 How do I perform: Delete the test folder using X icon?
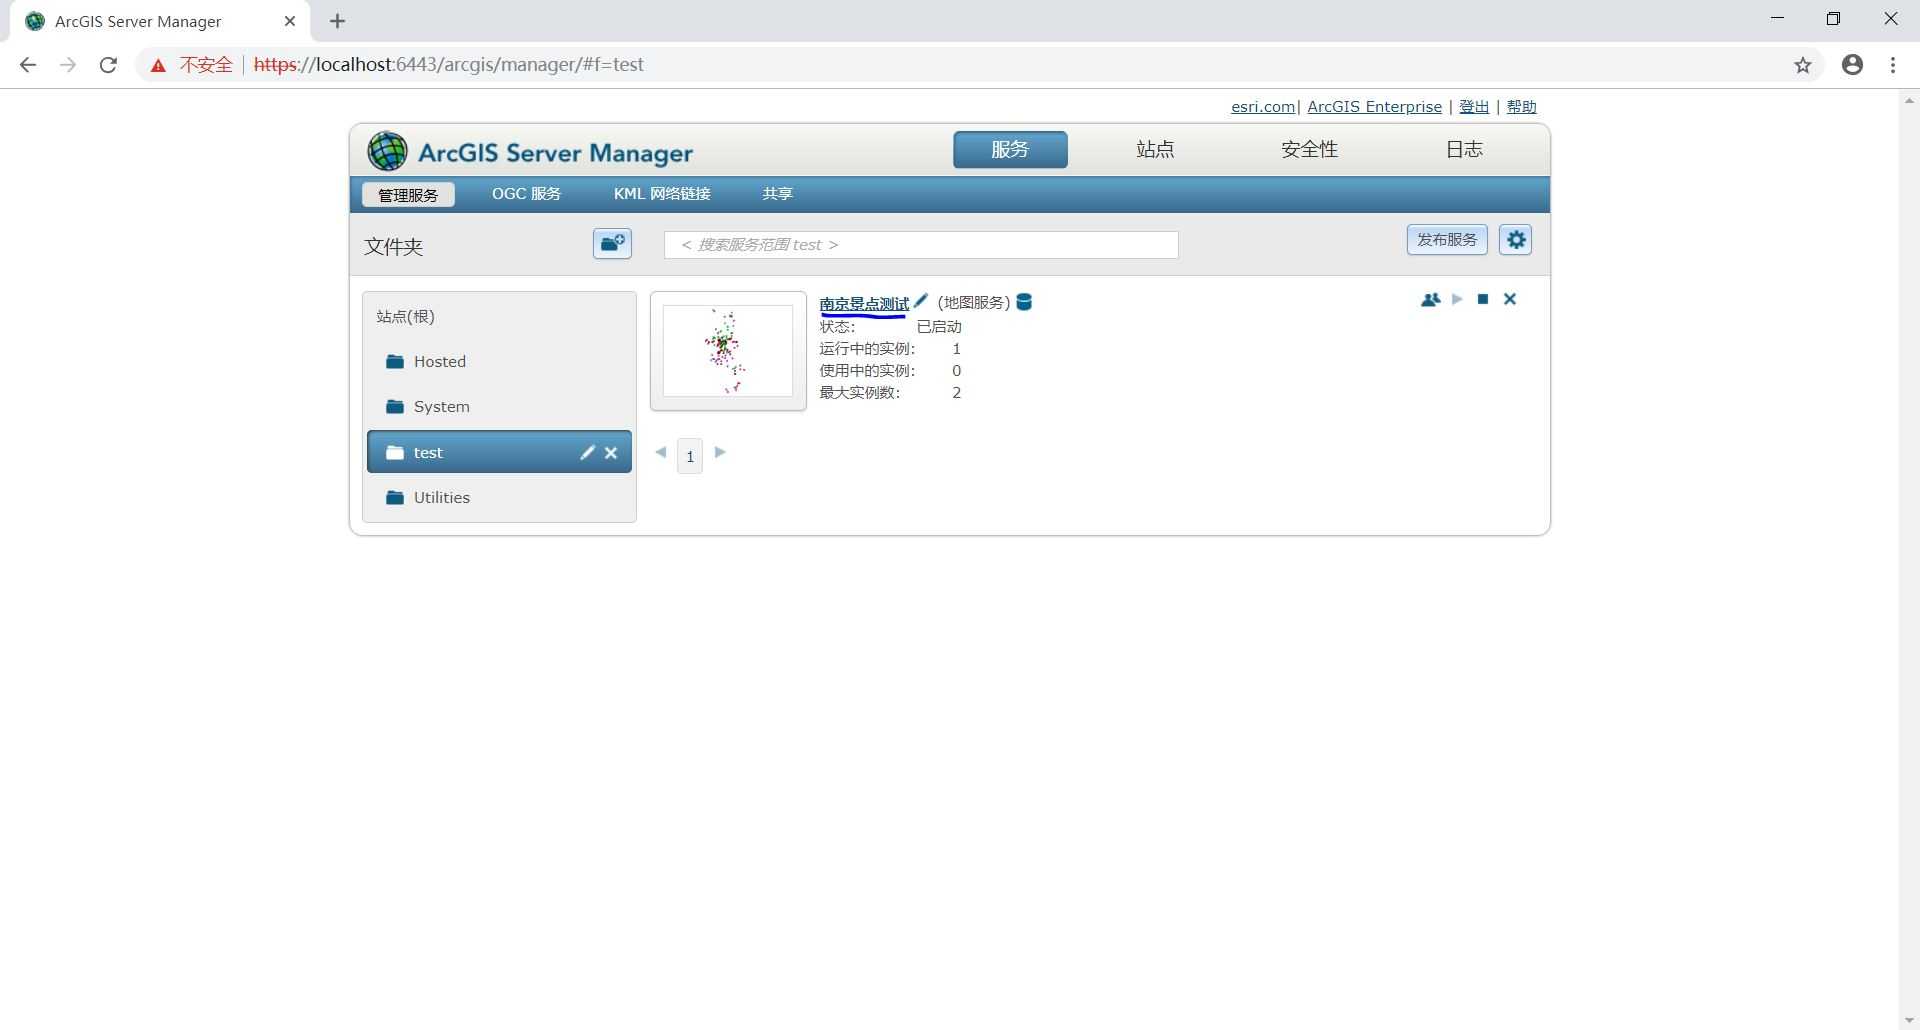click(611, 453)
